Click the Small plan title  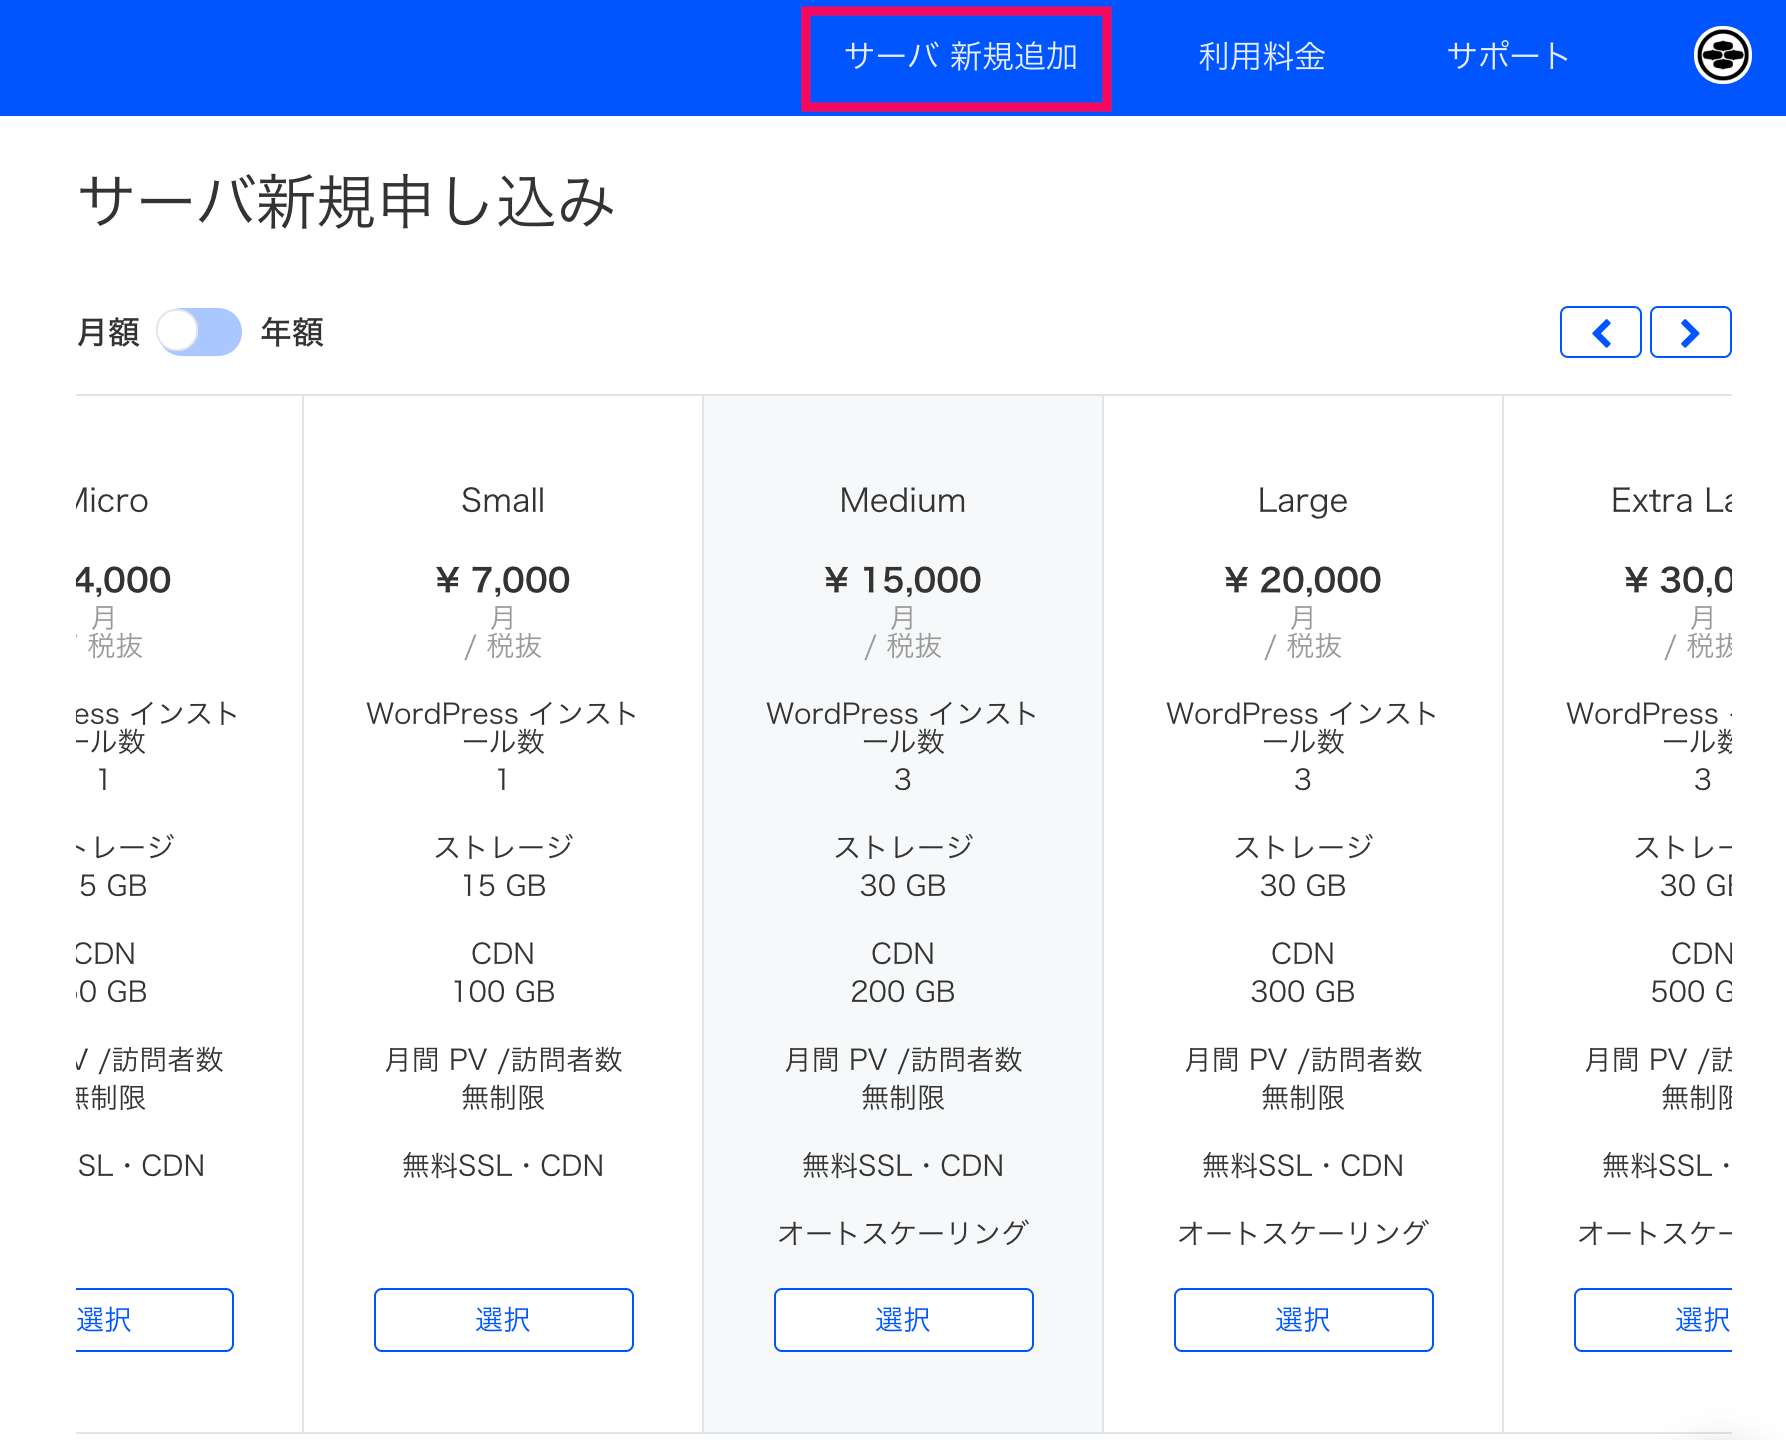pos(503,500)
